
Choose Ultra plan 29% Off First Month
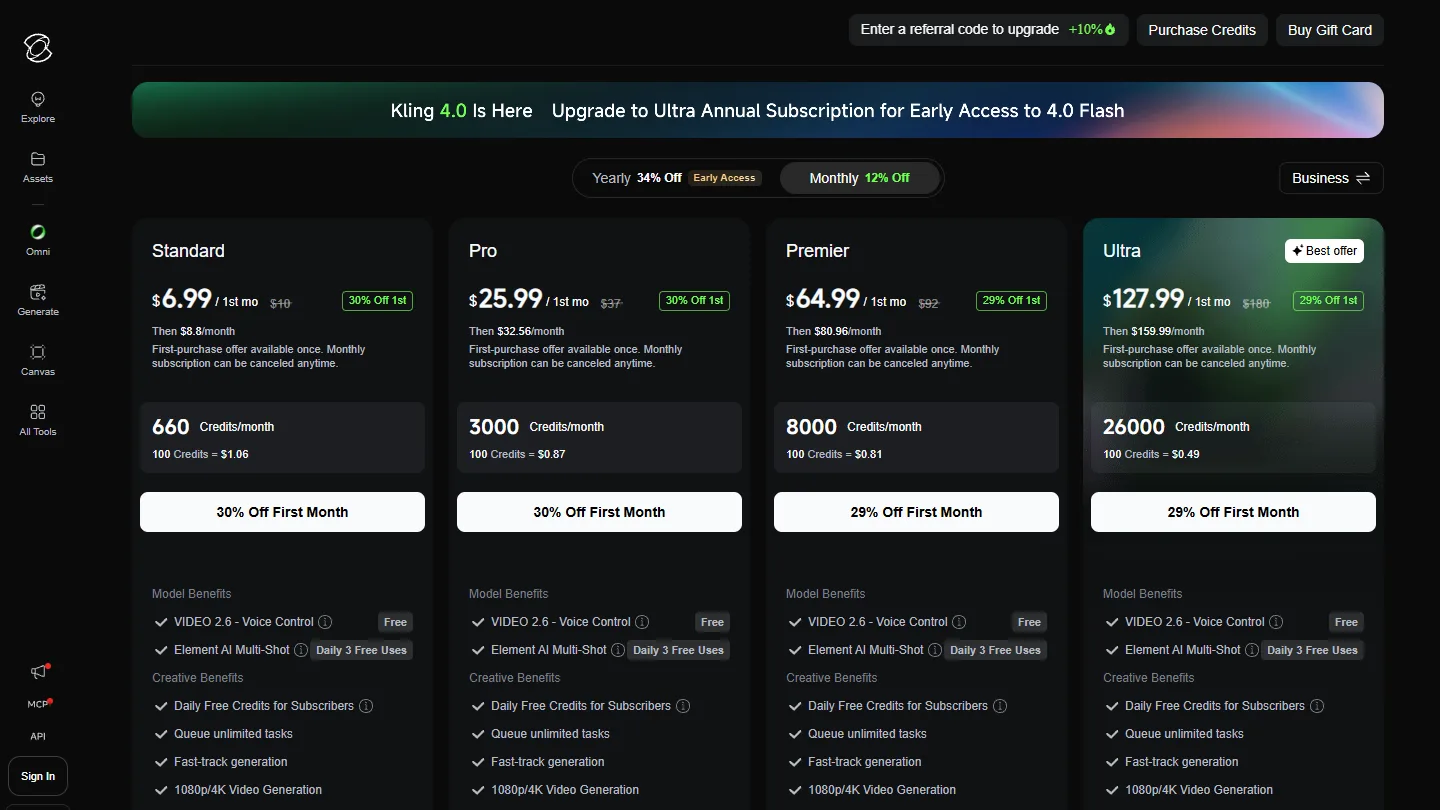coord(1233,512)
